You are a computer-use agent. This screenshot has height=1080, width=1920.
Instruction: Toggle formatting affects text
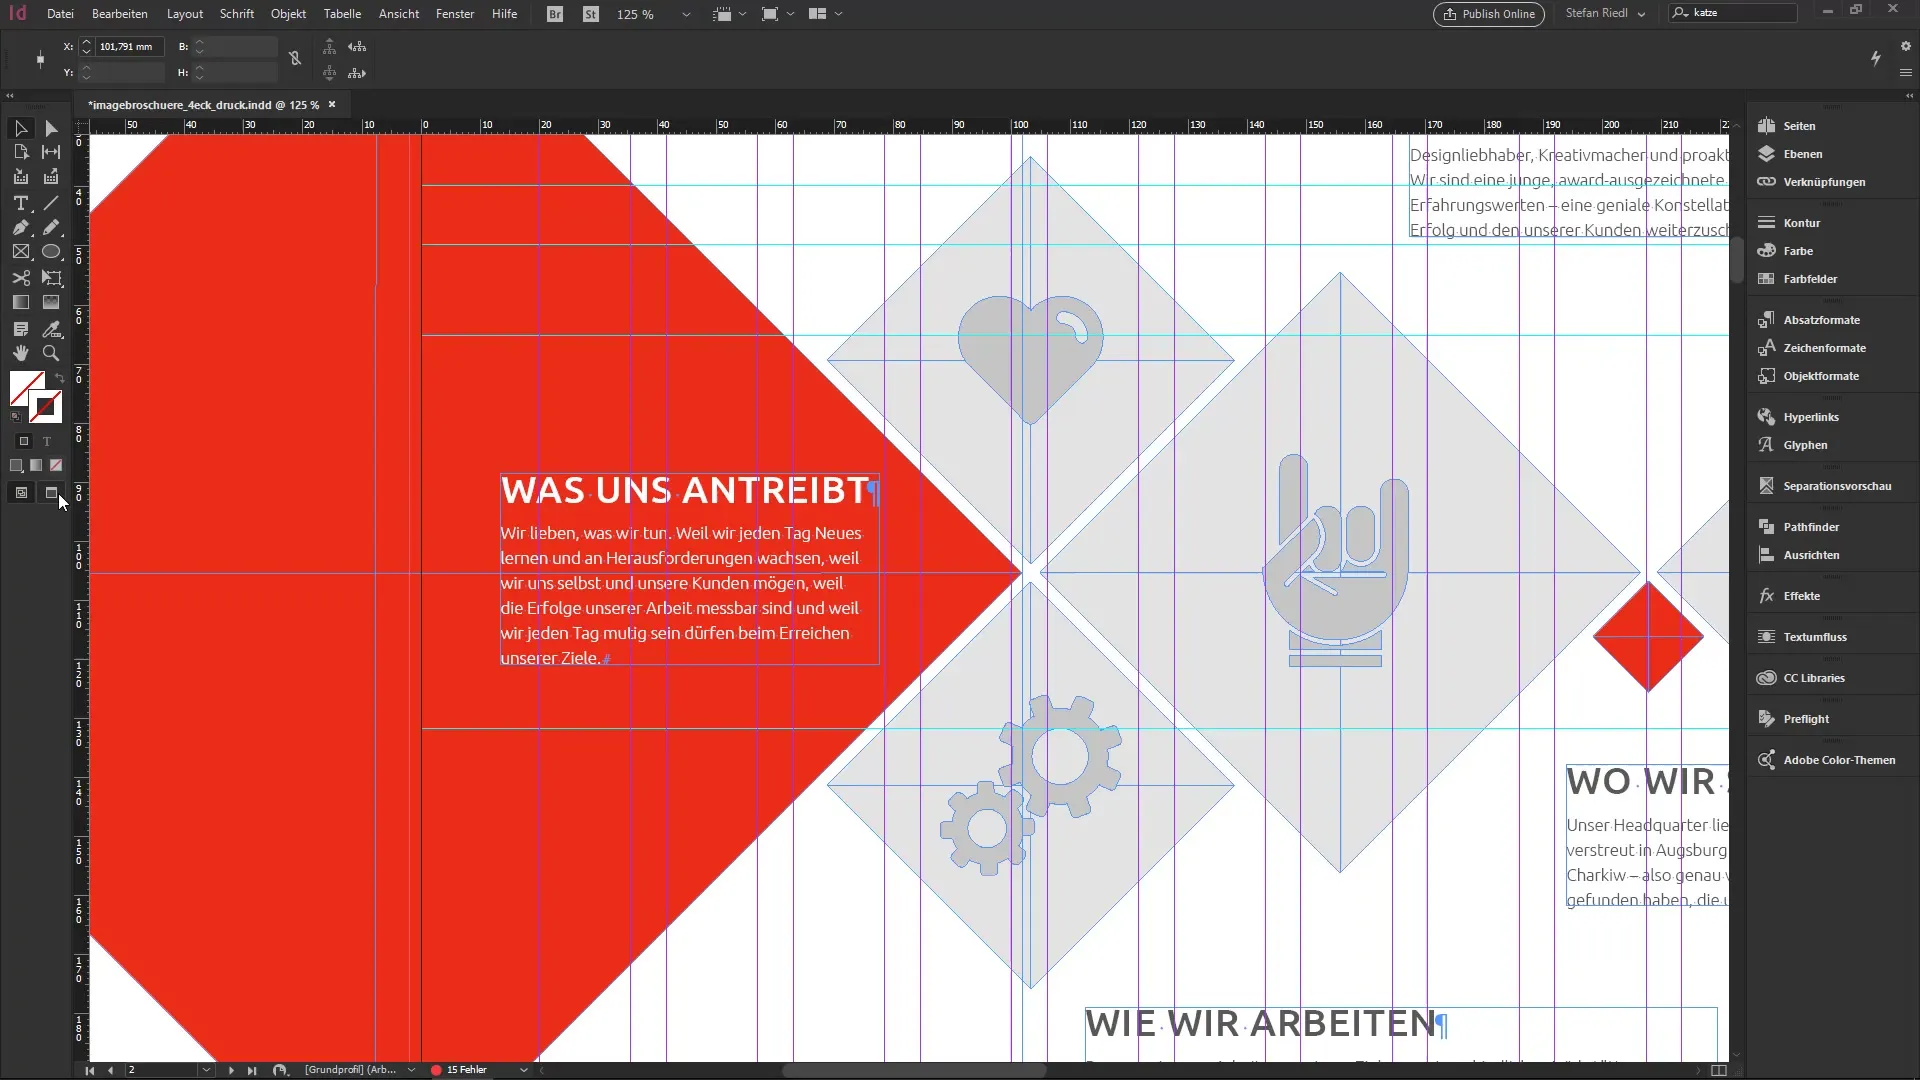[46, 441]
